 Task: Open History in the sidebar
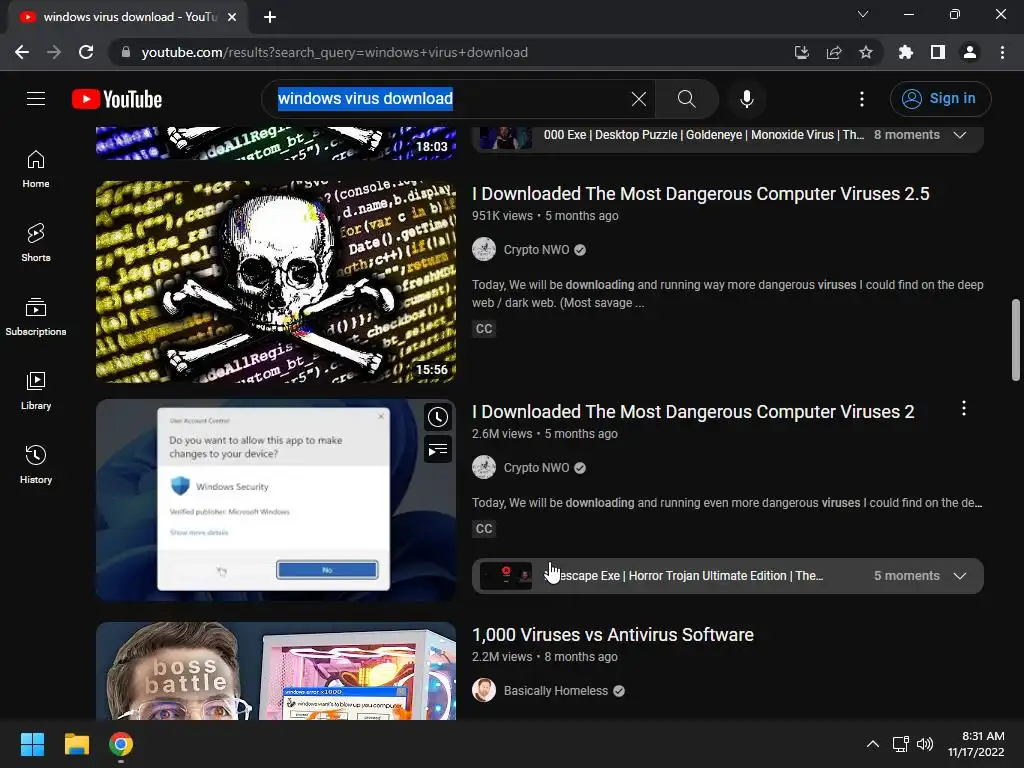36,464
